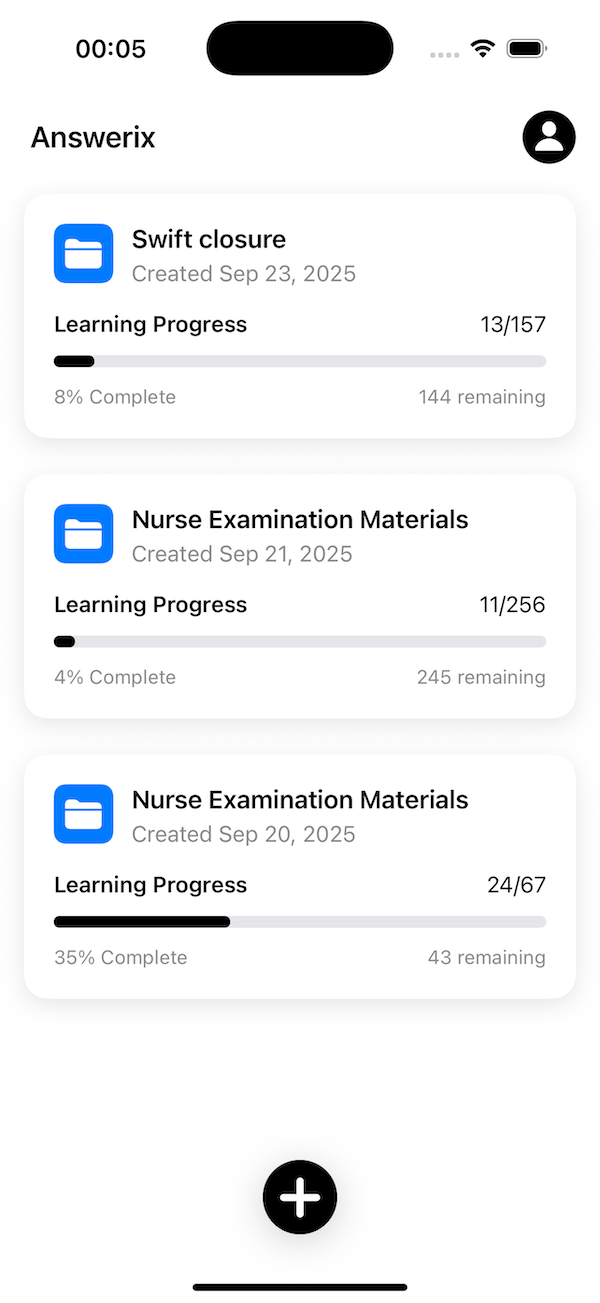Tap the clock showing 00:05
600x1303 pixels.
pyautogui.click(x=110, y=47)
